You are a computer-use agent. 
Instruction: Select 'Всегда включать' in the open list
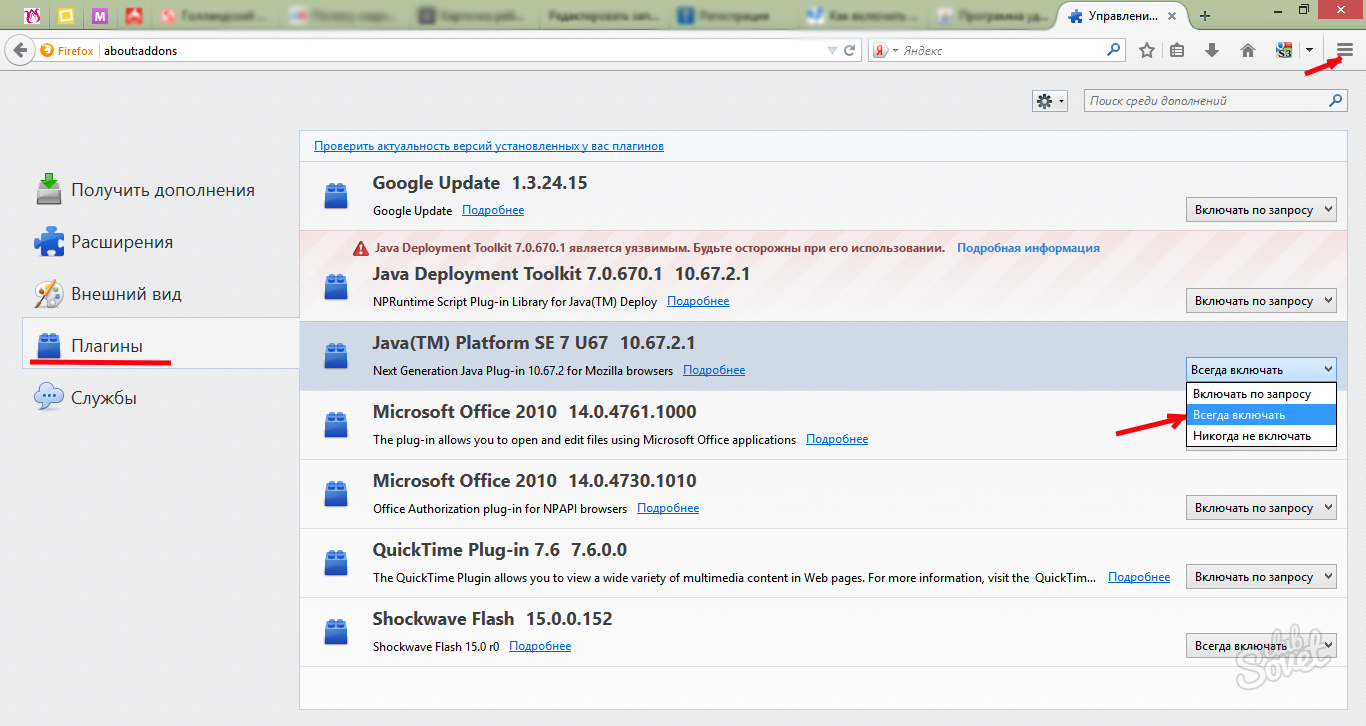click(1261, 415)
